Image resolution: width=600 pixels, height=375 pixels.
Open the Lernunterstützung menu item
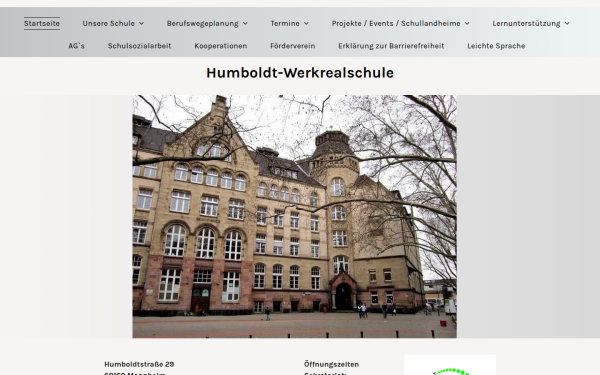tap(526, 23)
